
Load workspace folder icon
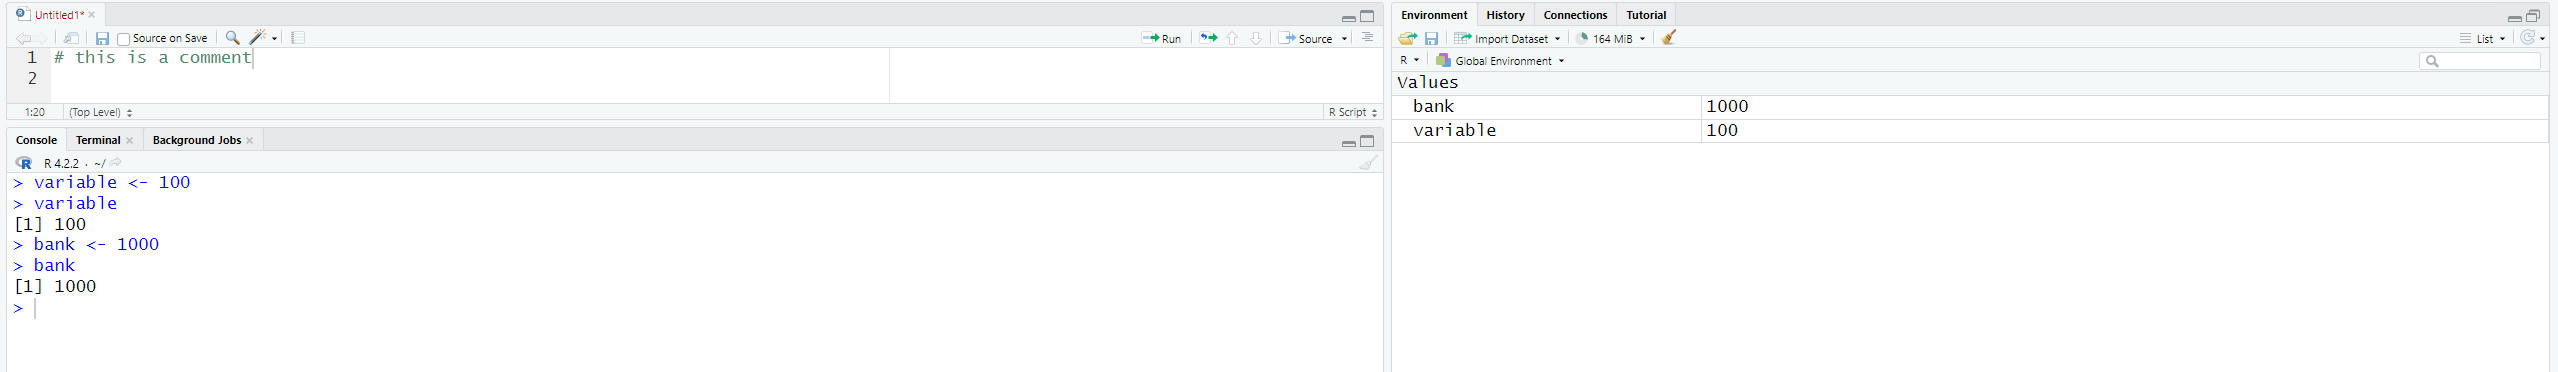pyautogui.click(x=1407, y=38)
